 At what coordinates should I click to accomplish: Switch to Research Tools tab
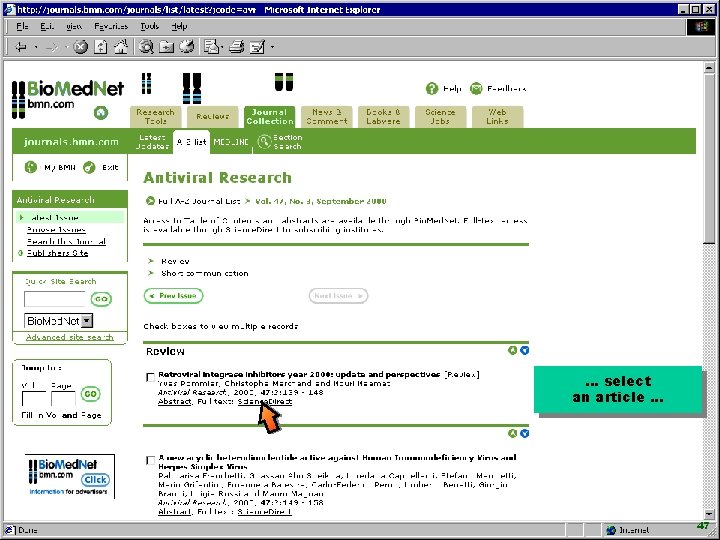[156, 117]
